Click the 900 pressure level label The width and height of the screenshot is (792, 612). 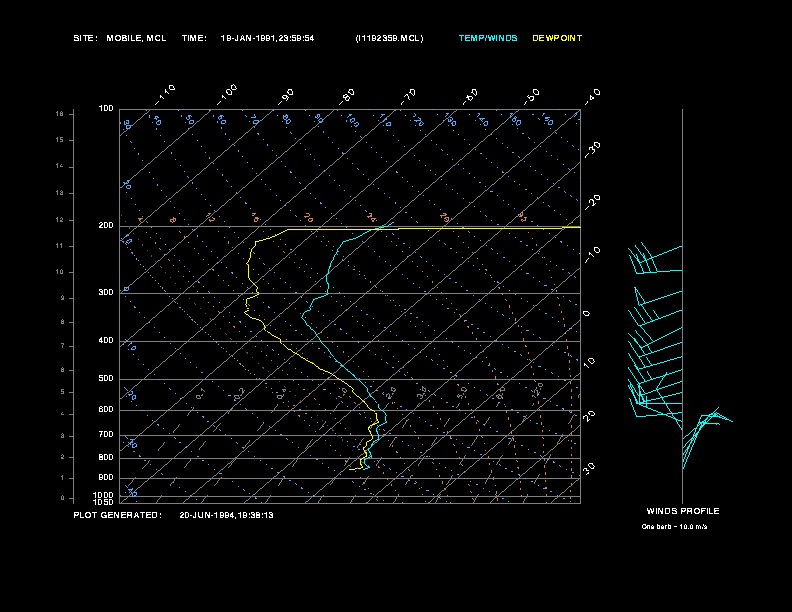coord(106,478)
